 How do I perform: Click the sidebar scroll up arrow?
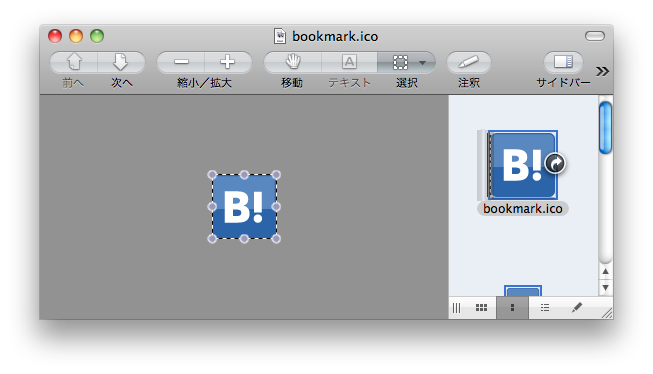point(606,272)
